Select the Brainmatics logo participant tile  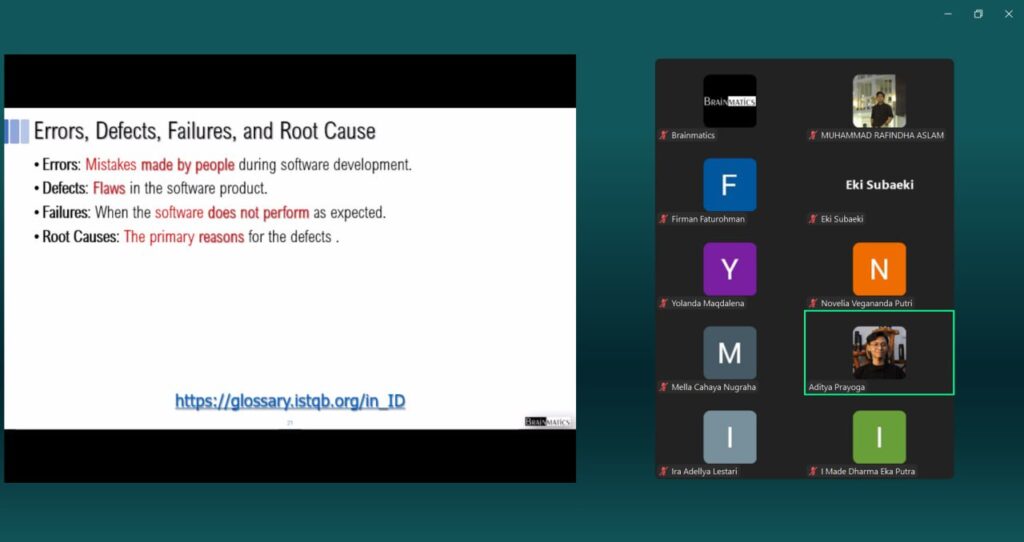pos(729,101)
